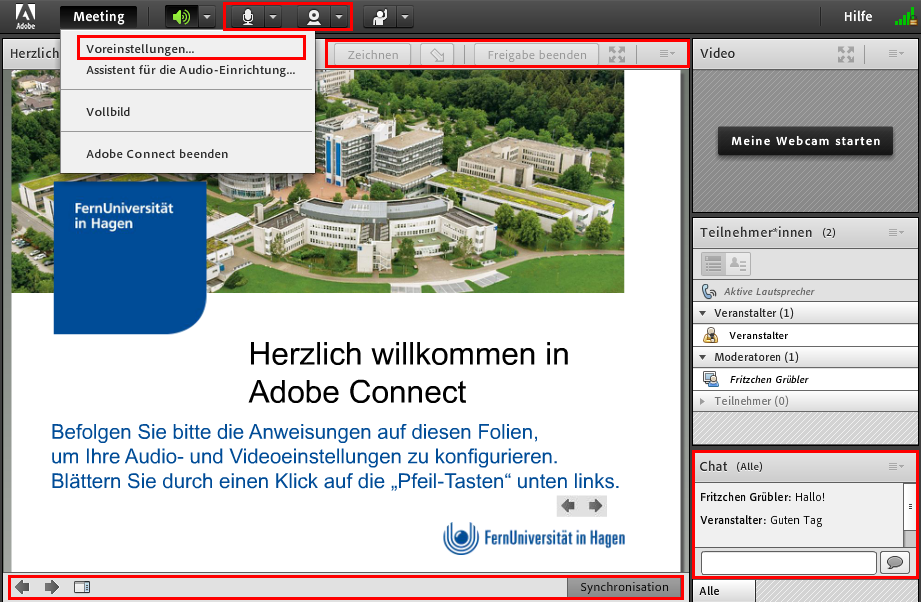Open the Chat pod options menu
921x602 pixels.
(896, 466)
